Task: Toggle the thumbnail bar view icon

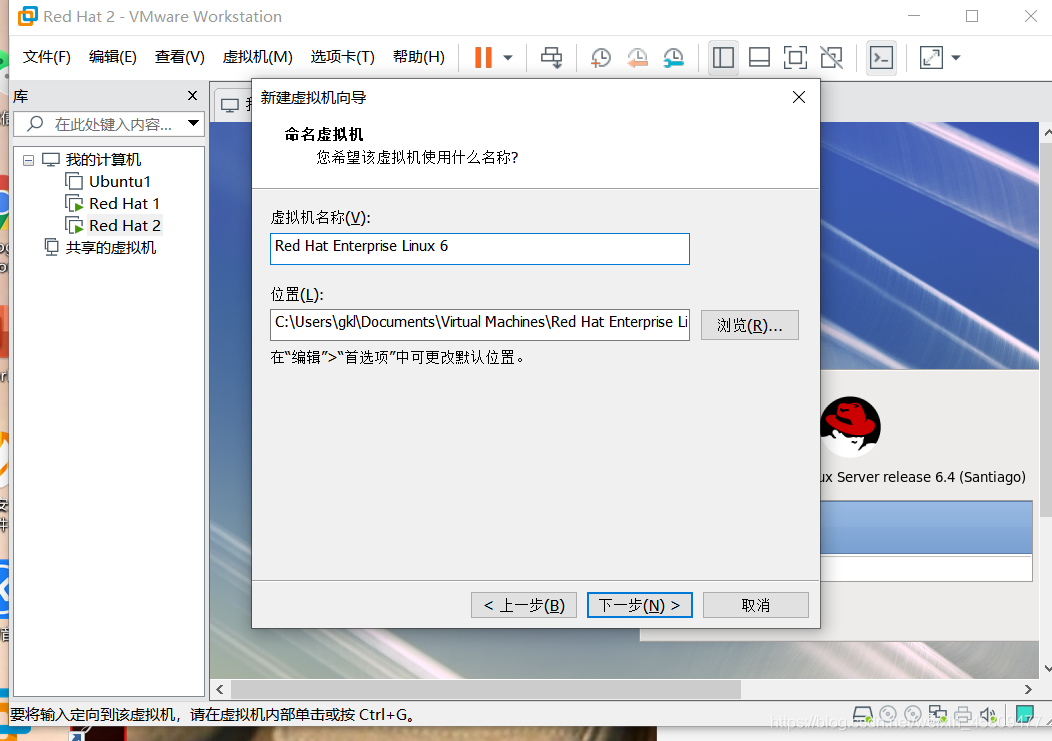Action: pyautogui.click(x=759, y=58)
